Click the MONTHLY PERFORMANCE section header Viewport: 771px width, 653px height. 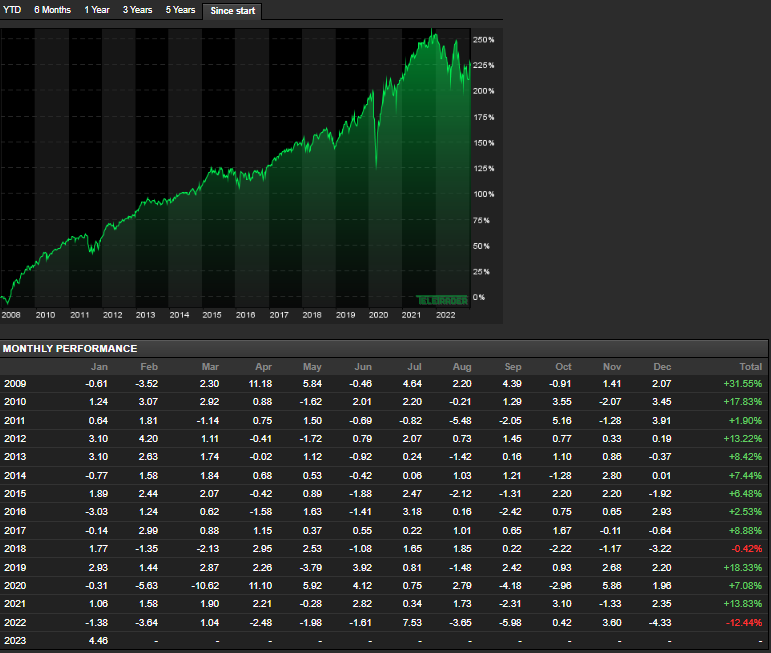(70, 348)
